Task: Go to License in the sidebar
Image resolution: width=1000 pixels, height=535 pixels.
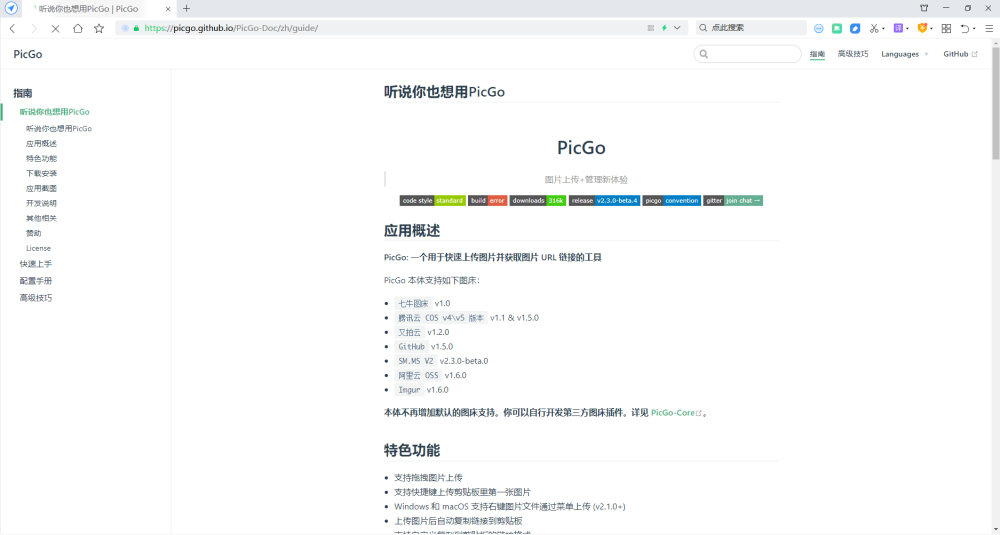Action: pyautogui.click(x=38, y=248)
